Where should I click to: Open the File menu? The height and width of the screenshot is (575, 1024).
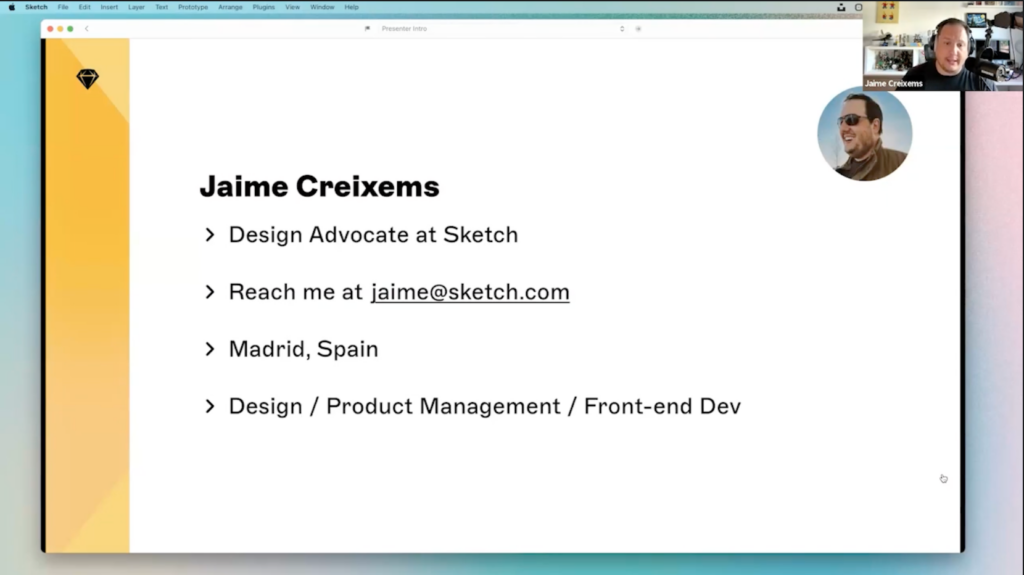pyautogui.click(x=63, y=7)
